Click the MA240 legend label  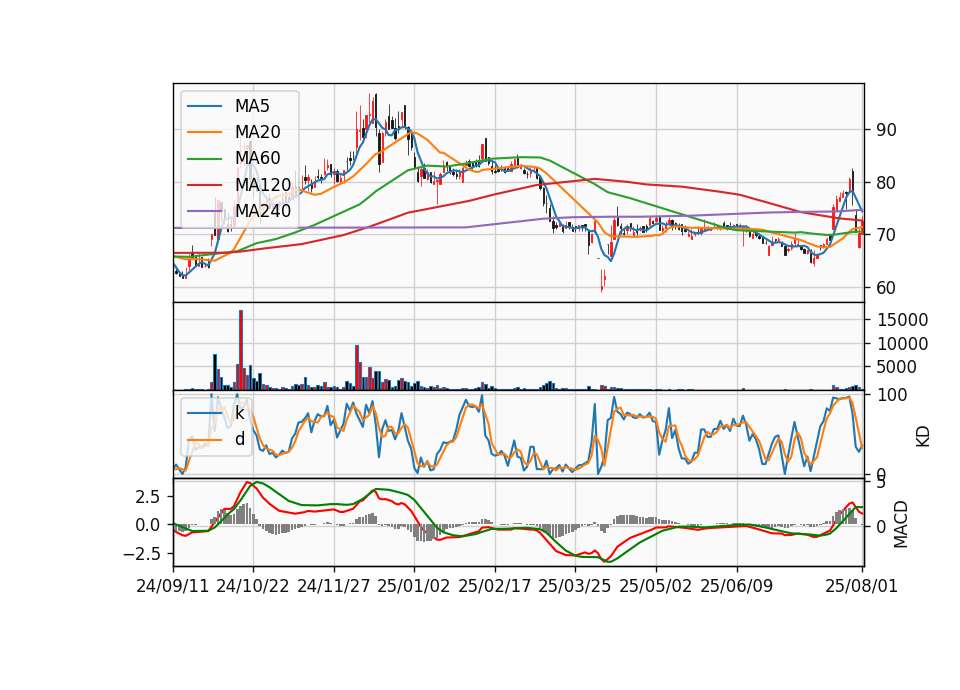click(x=263, y=211)
